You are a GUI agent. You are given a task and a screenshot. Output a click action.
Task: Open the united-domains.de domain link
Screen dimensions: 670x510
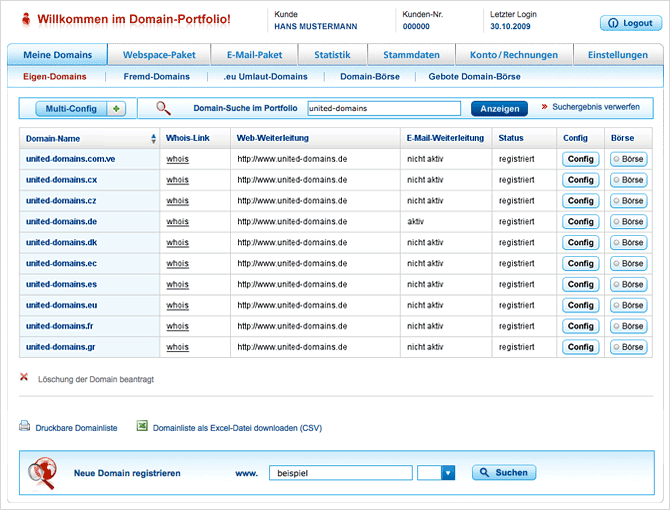[x=62, y=222]
